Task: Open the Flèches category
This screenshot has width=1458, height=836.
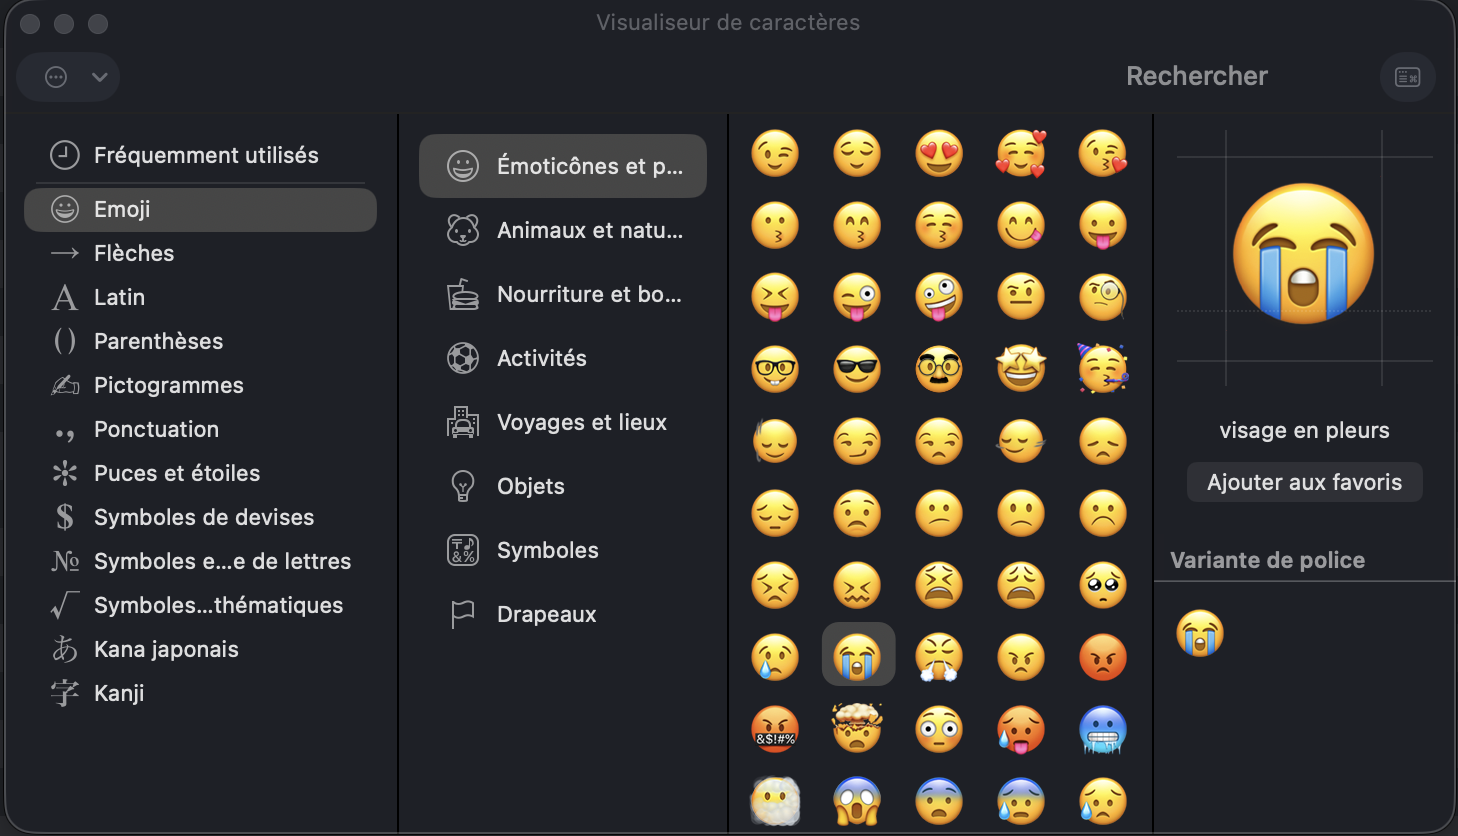Action: [x=134, y=253]
